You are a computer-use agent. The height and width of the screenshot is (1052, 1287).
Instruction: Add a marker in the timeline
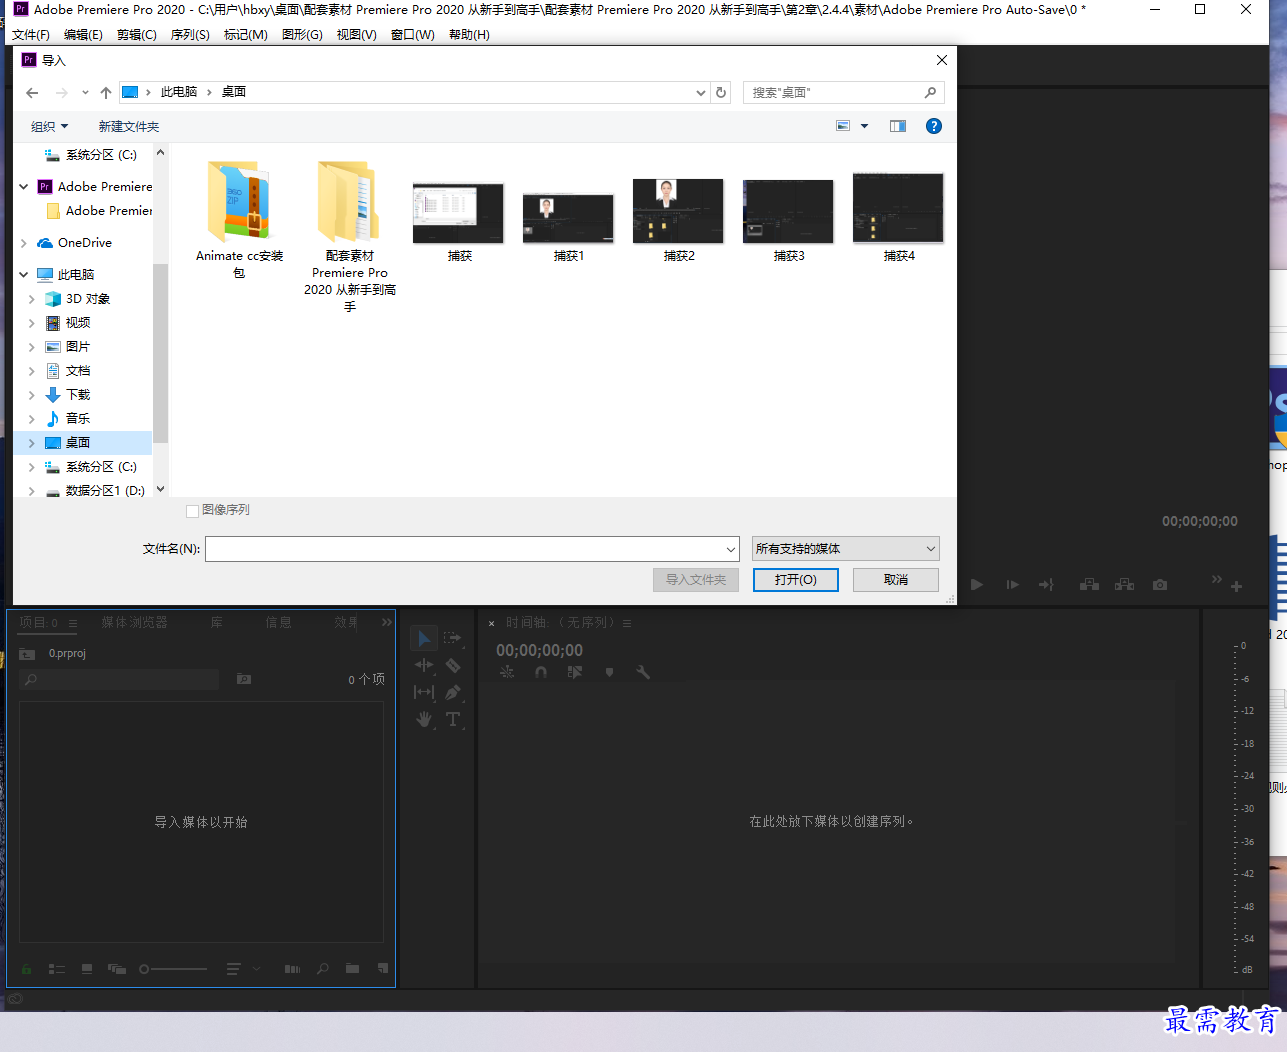point(609,673)
